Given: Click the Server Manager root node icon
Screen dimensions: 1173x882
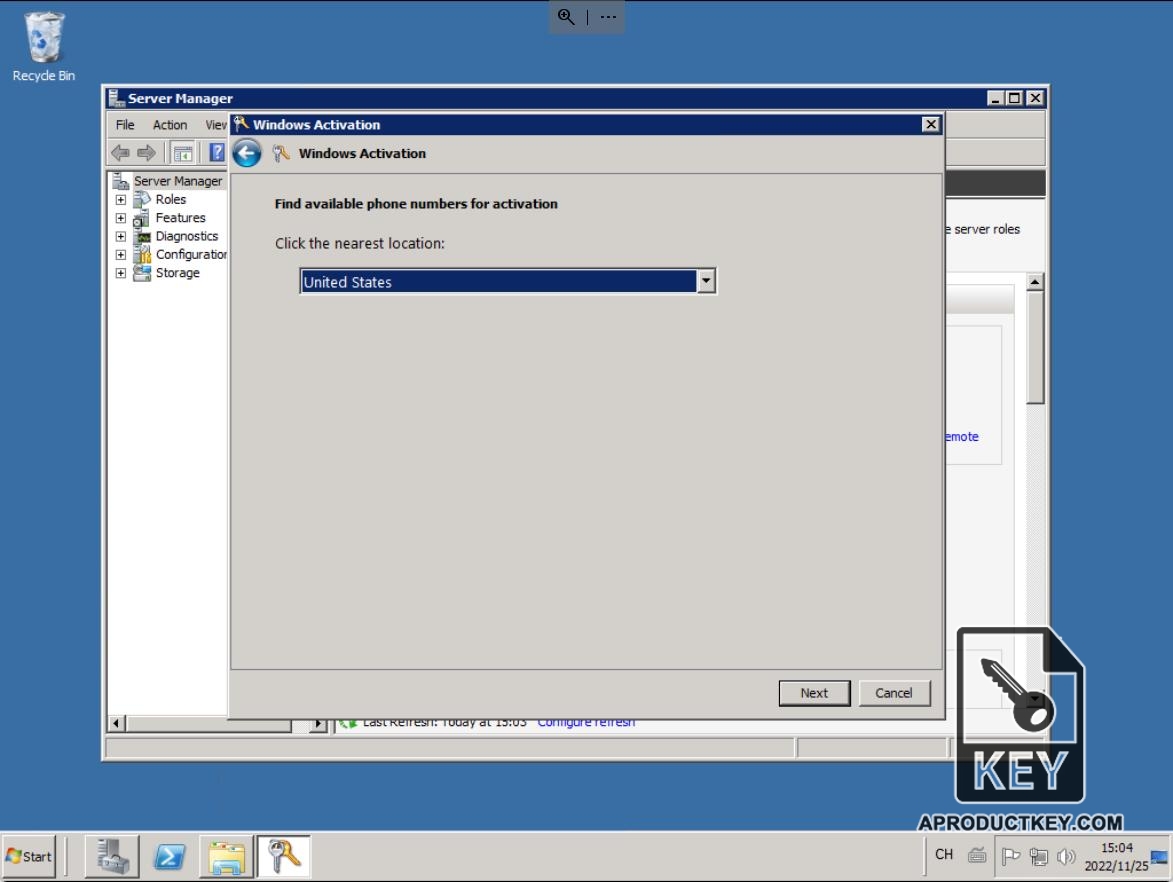Looking at the screenshot, I should 120,181.
